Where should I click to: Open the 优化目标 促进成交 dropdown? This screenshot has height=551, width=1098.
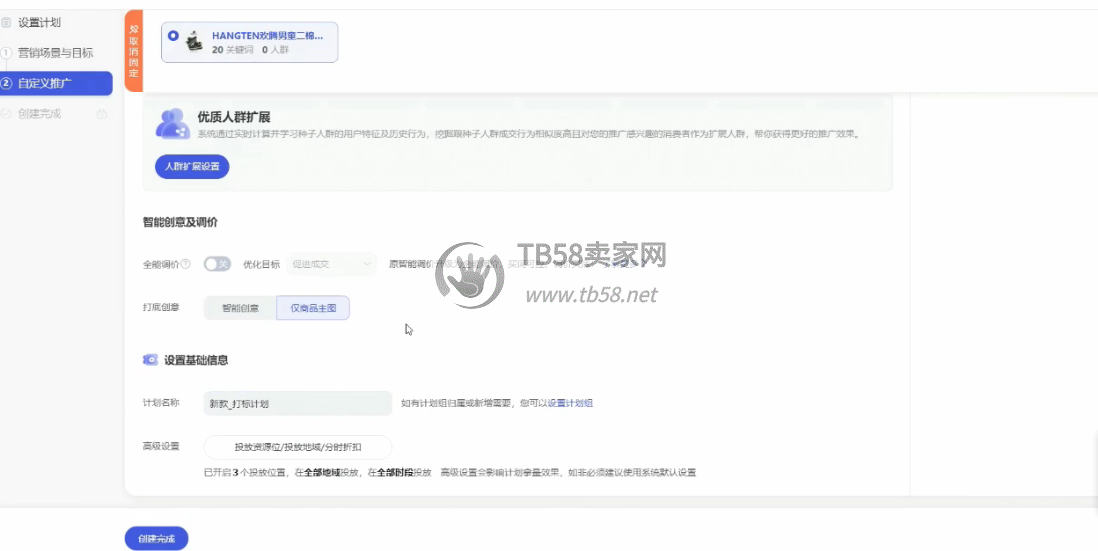[332, 265]
